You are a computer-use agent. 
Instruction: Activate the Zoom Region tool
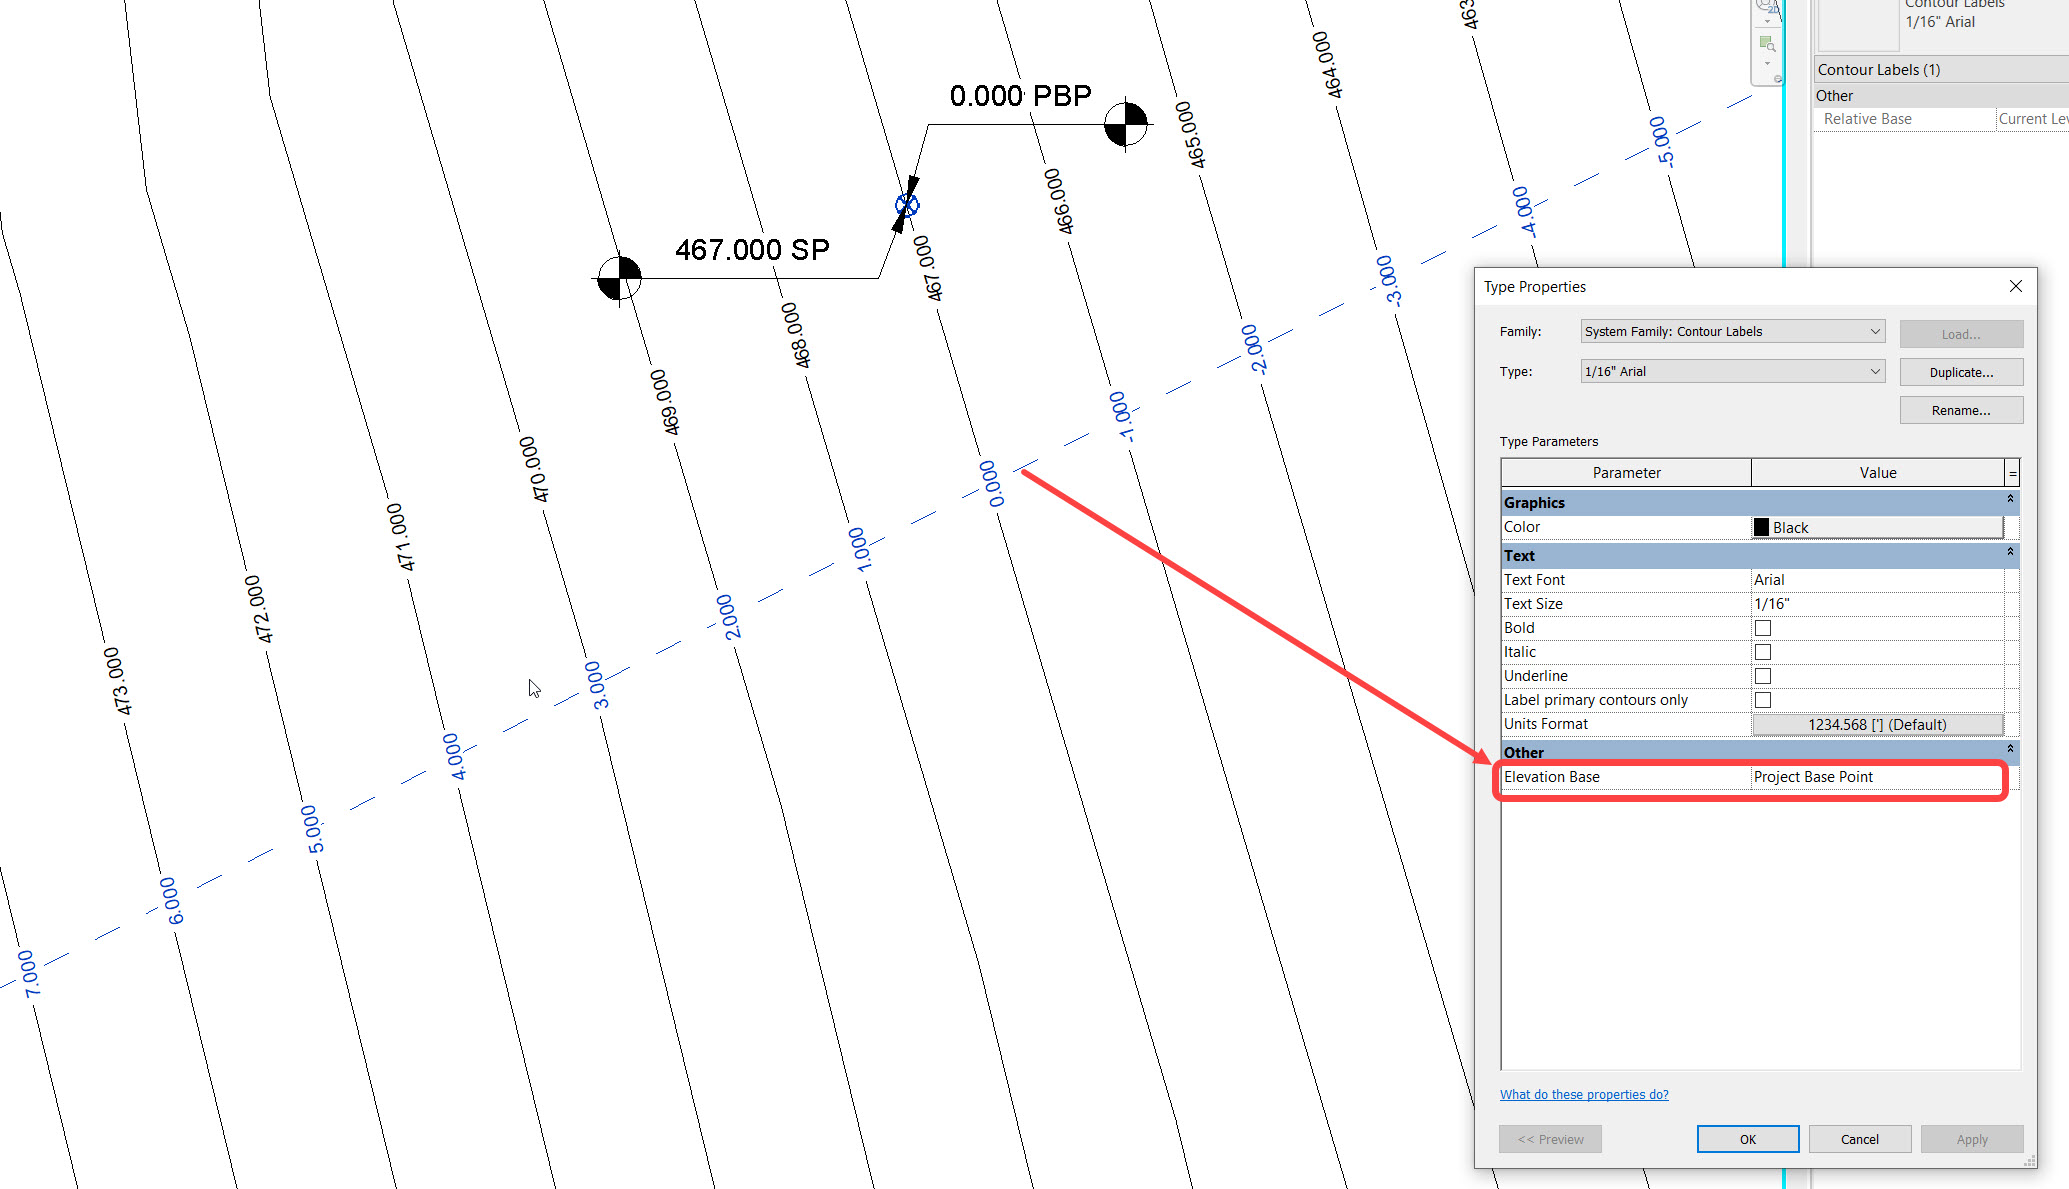1767,44
